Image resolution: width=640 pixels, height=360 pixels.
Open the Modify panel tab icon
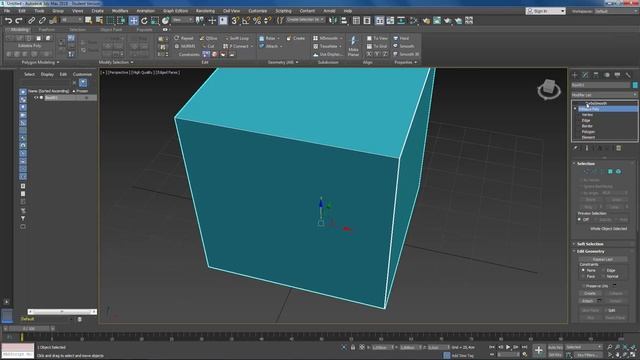(585, 75)
